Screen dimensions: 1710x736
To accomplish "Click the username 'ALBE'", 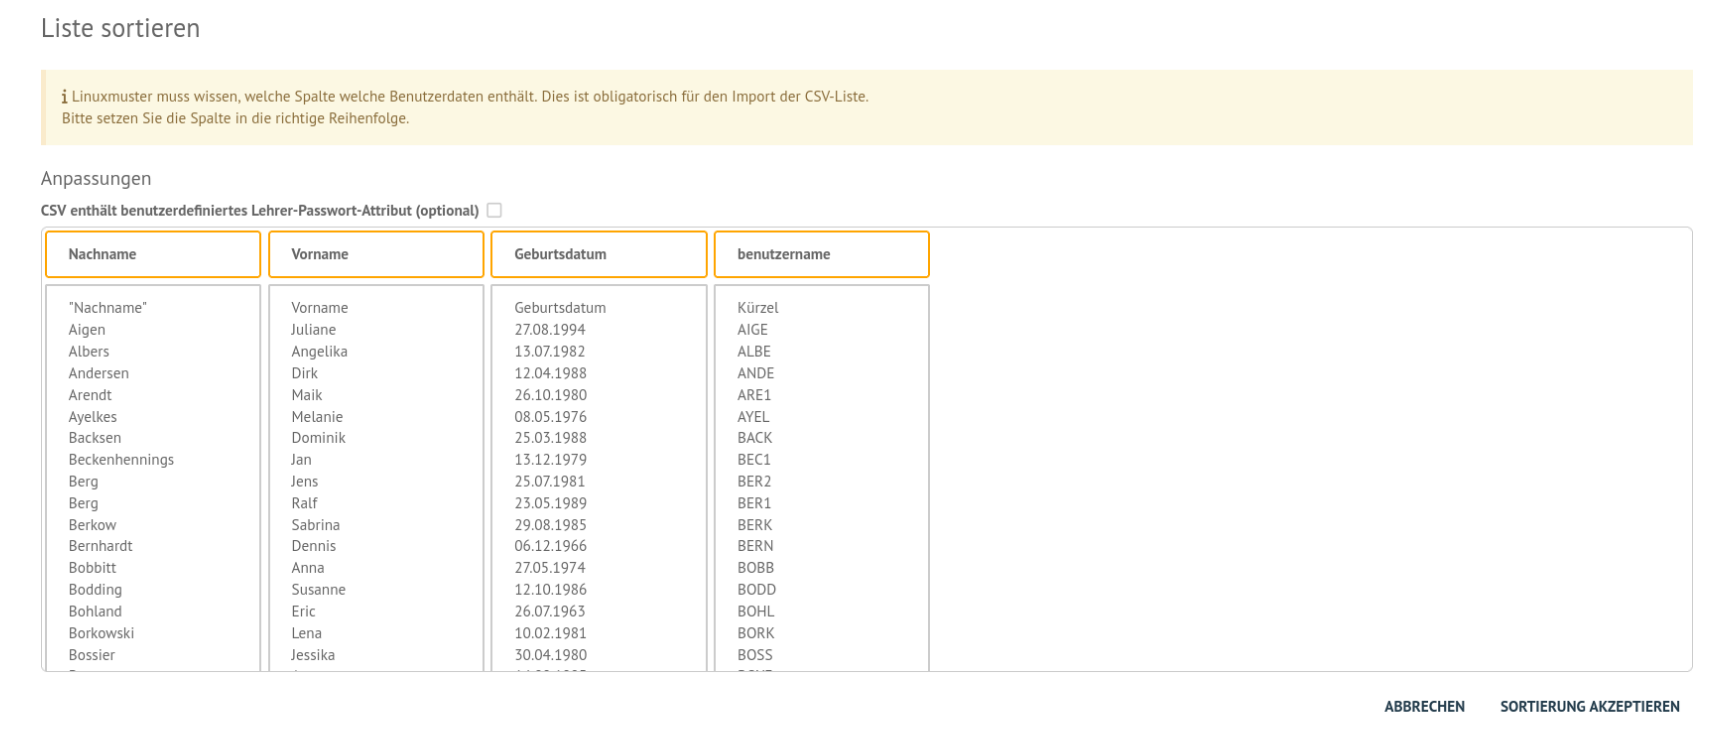I will click(x=754, y=352).
